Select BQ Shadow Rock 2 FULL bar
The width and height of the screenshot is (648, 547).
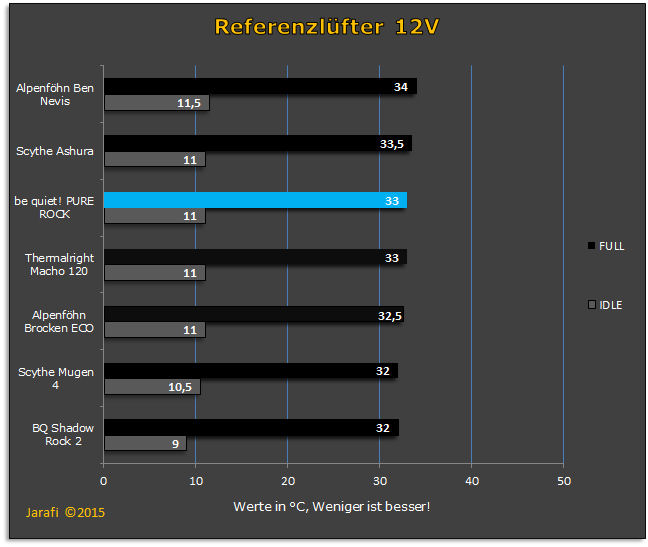coord(251,428)
